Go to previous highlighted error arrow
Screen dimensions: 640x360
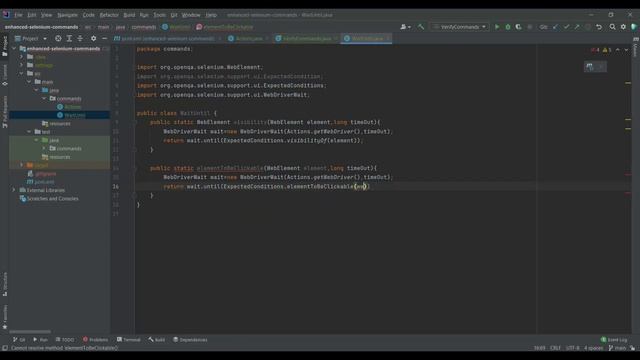pos(618,50)
